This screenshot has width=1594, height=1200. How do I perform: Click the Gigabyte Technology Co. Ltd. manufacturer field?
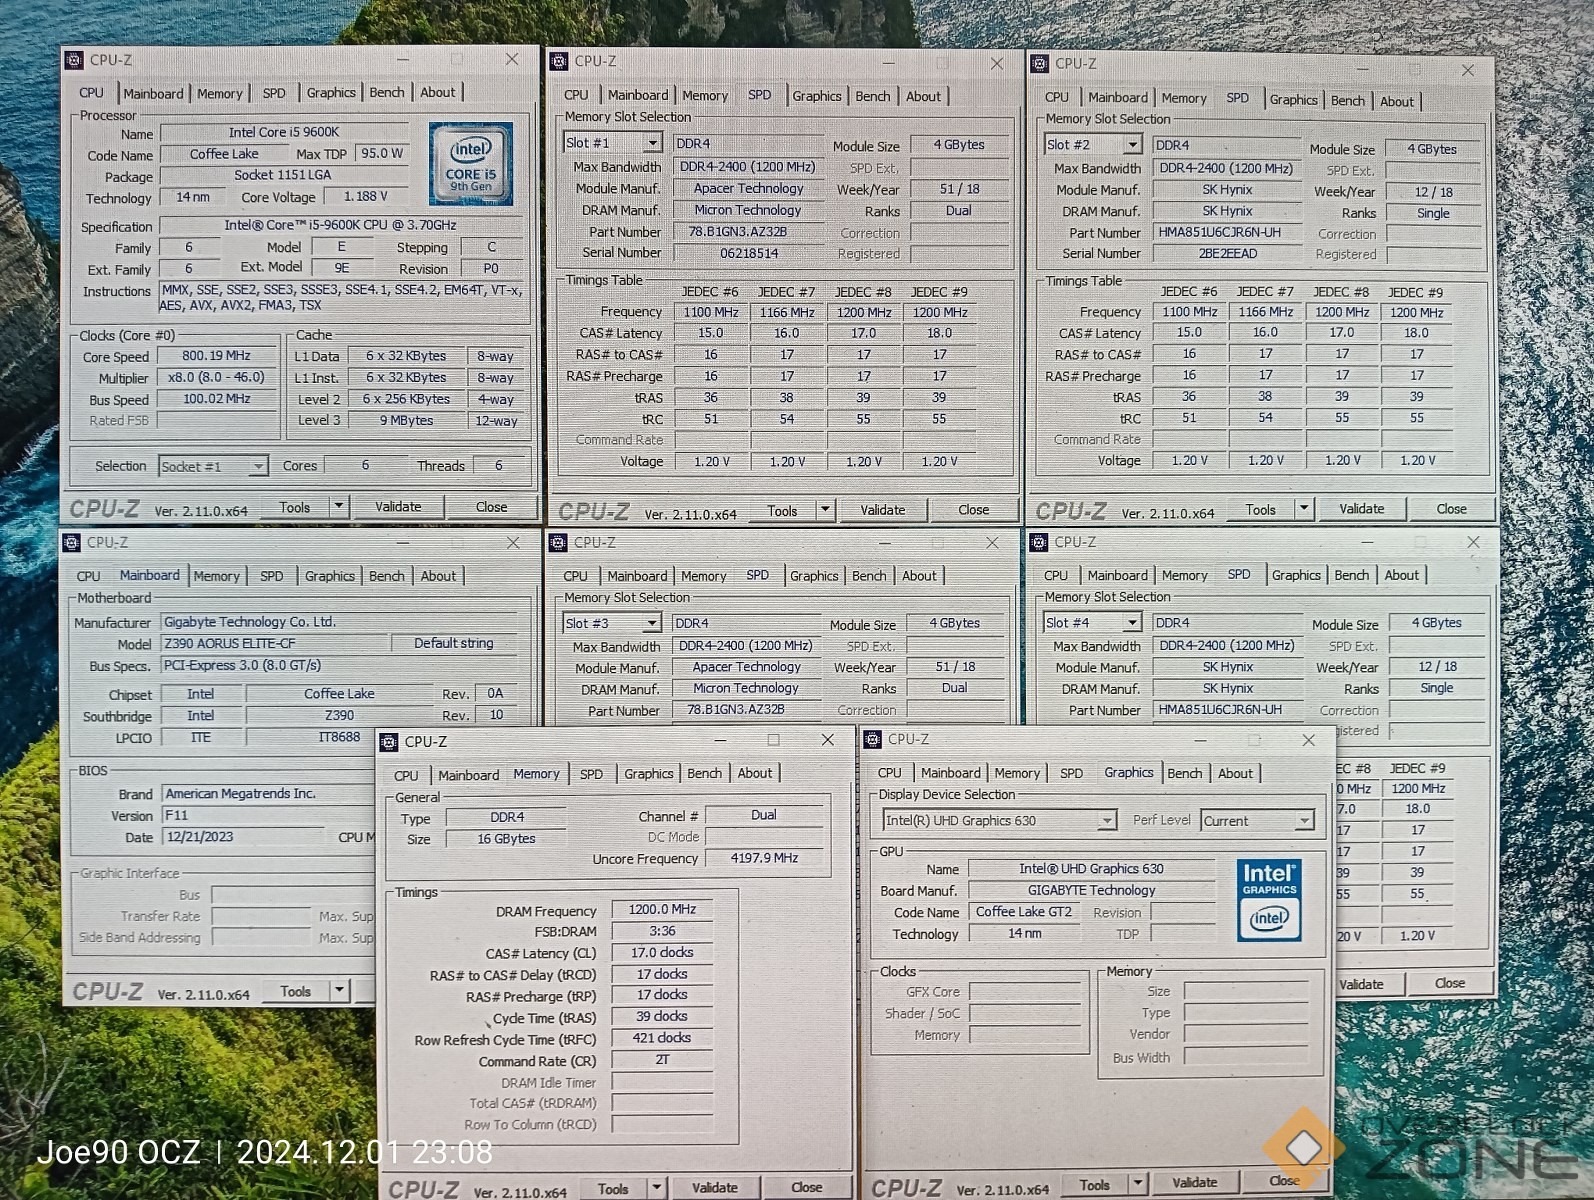point(339,622)
